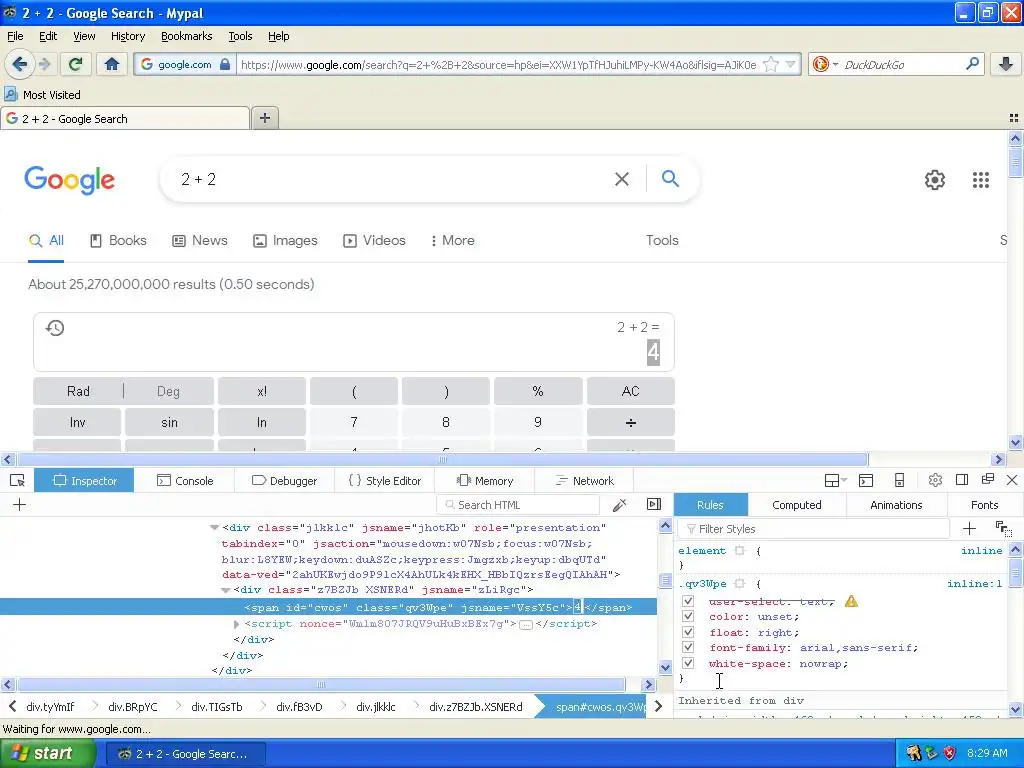This screenshot has height=768, width=1024.
Task: Collapse the div class="z7BZJb XSNERd" node
Action: [226, 590]
